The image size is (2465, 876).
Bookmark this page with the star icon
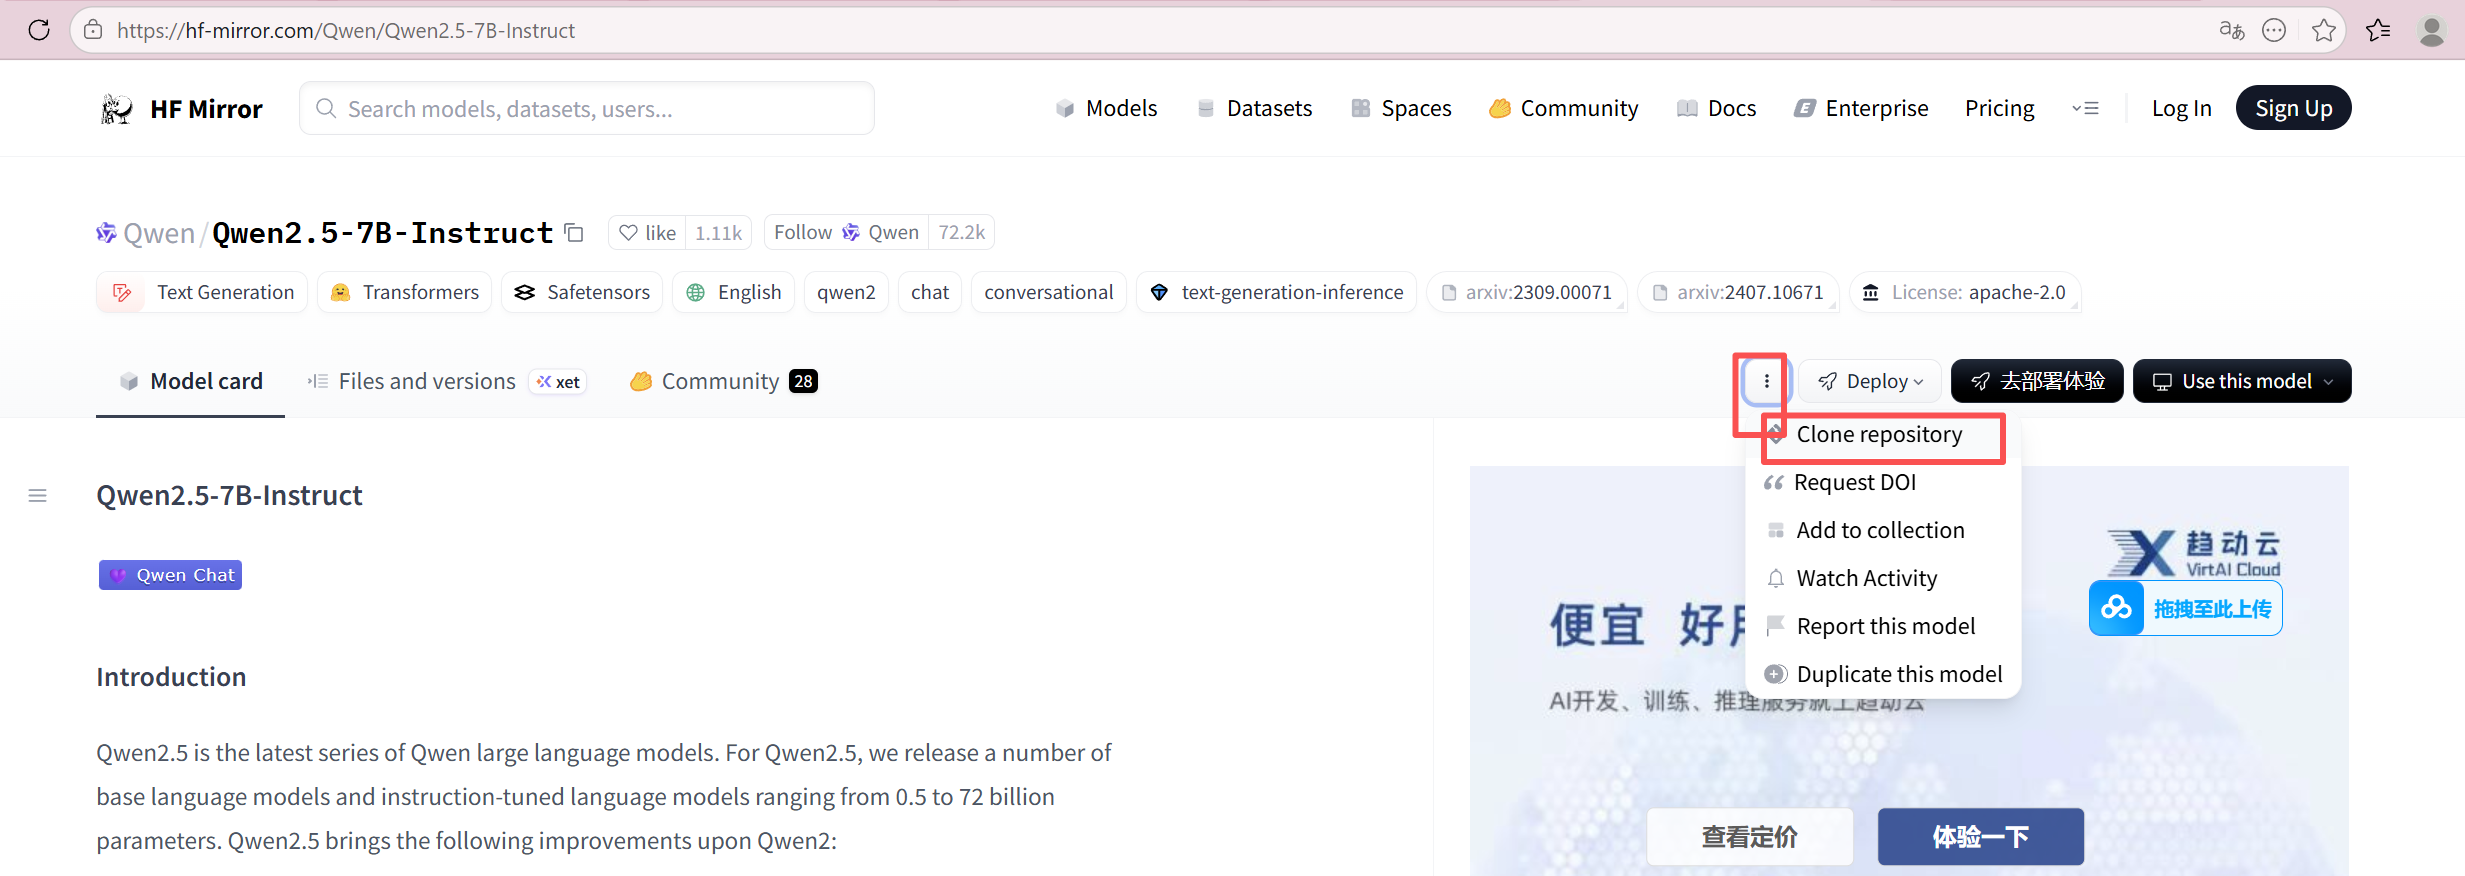[2324, 30]
